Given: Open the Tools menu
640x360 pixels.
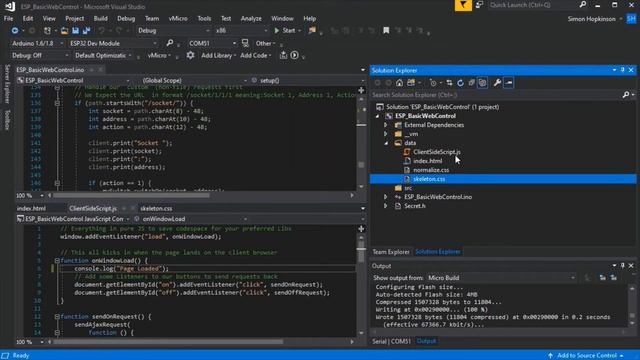Looking at the screenshot, I should click(204, 18).
